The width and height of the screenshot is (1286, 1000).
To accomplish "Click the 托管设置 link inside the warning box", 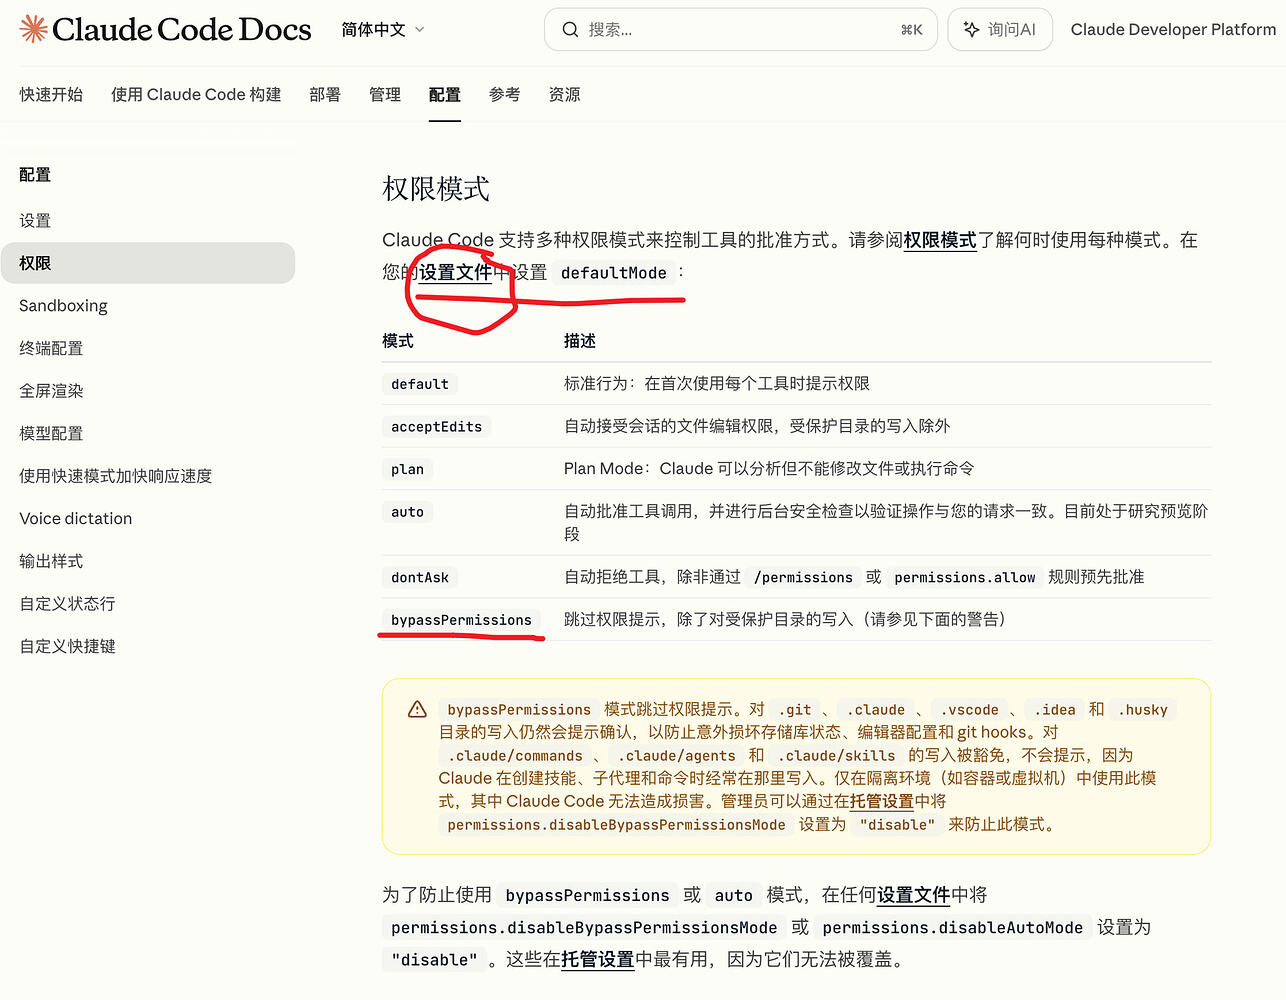I will click(x=882, y=801).
